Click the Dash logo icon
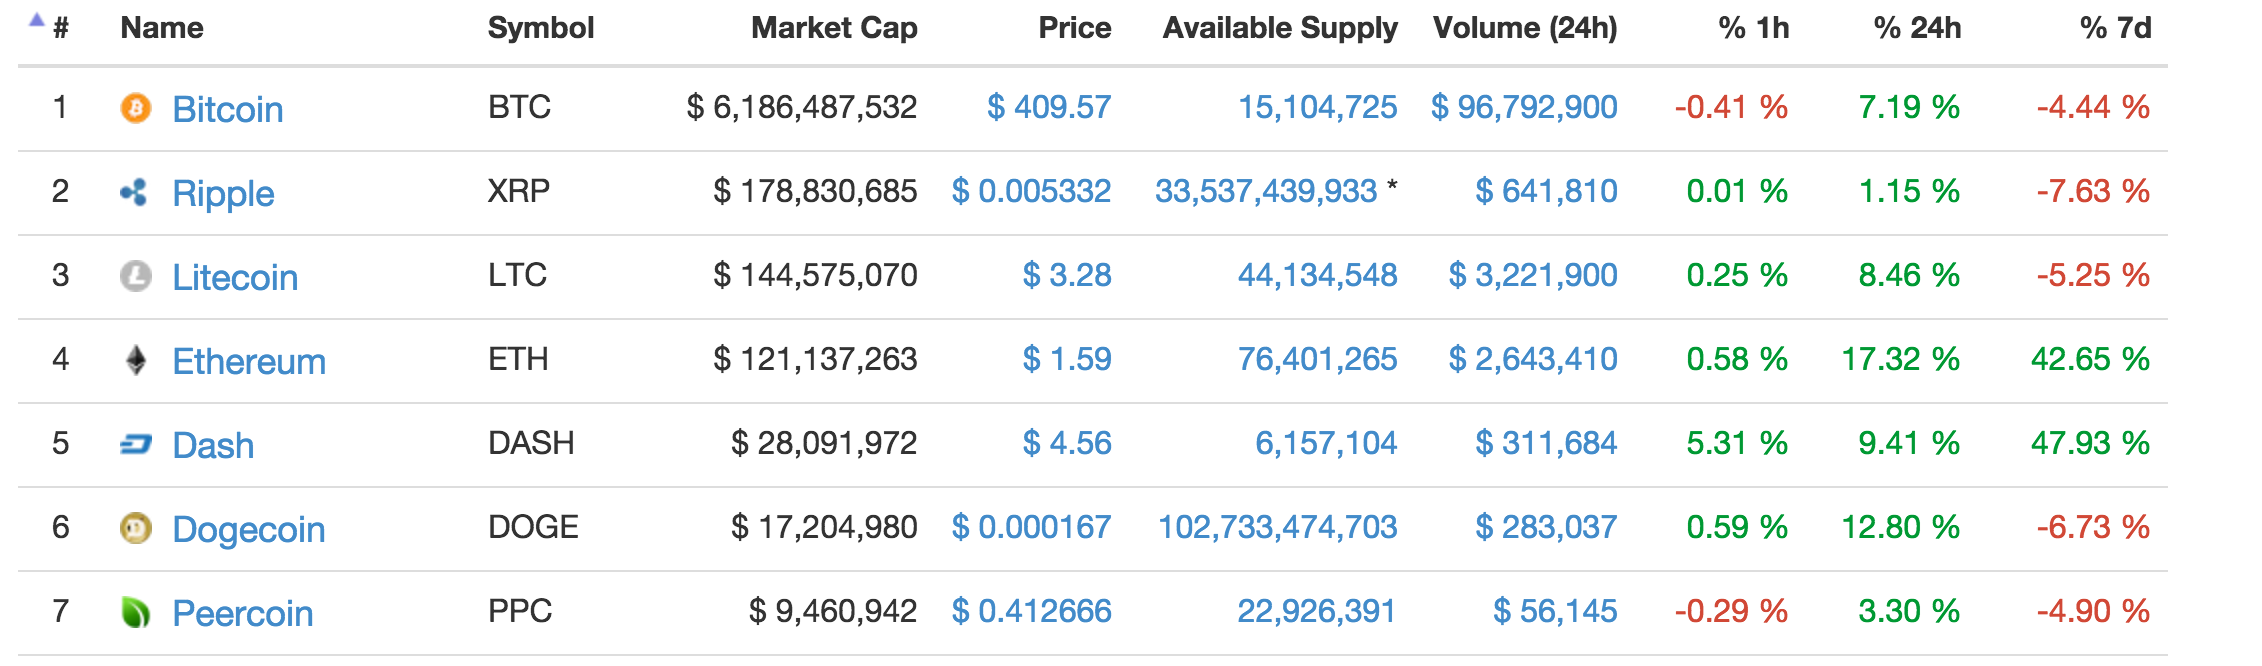The image size is (2262, 666). [136, 444]
